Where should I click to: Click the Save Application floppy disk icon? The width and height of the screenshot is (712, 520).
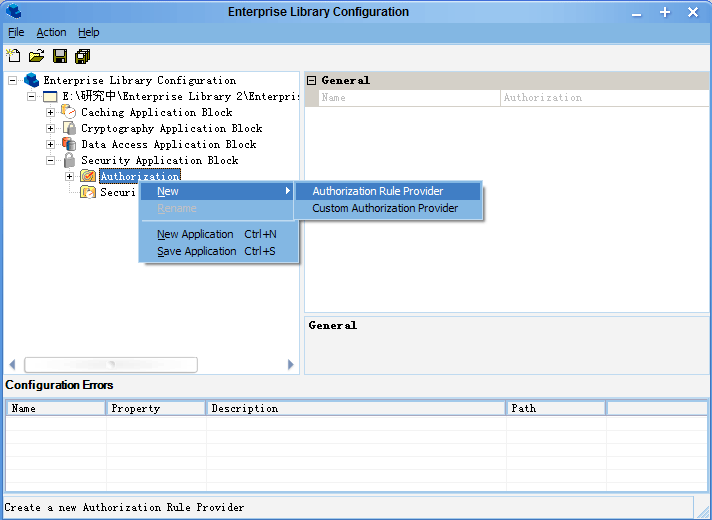point(60,56)
